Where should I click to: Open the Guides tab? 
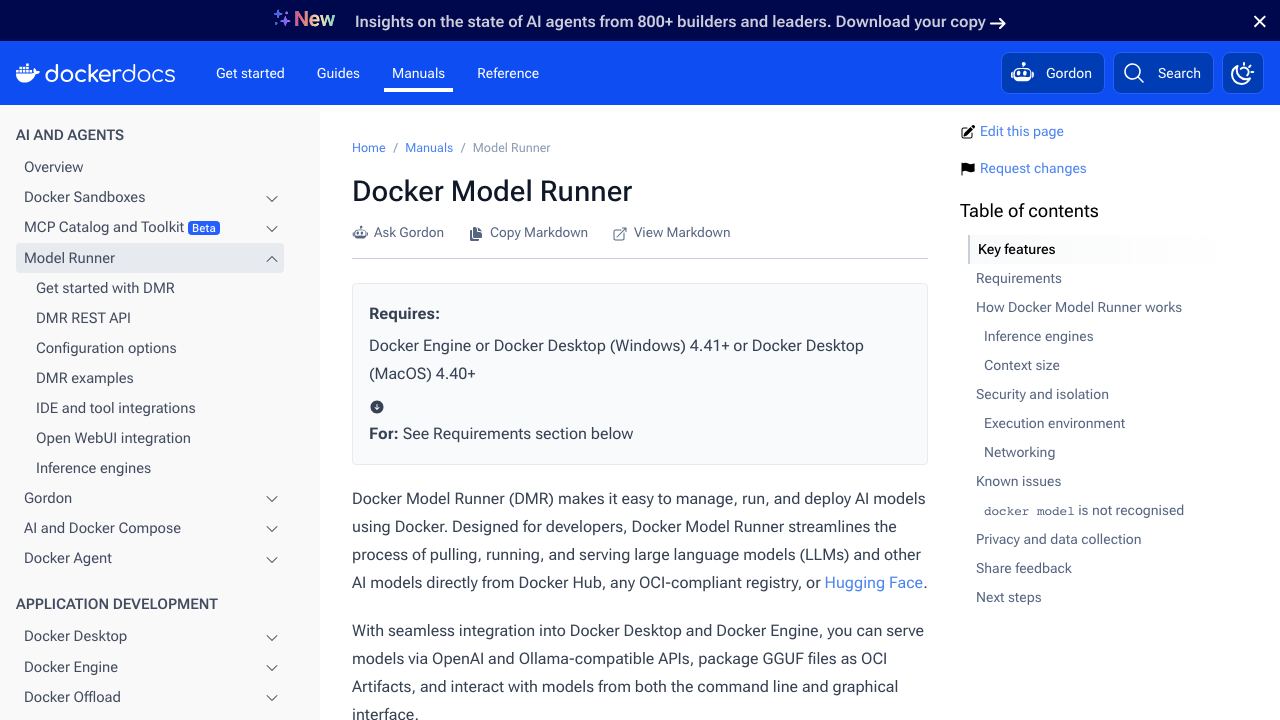338,73
